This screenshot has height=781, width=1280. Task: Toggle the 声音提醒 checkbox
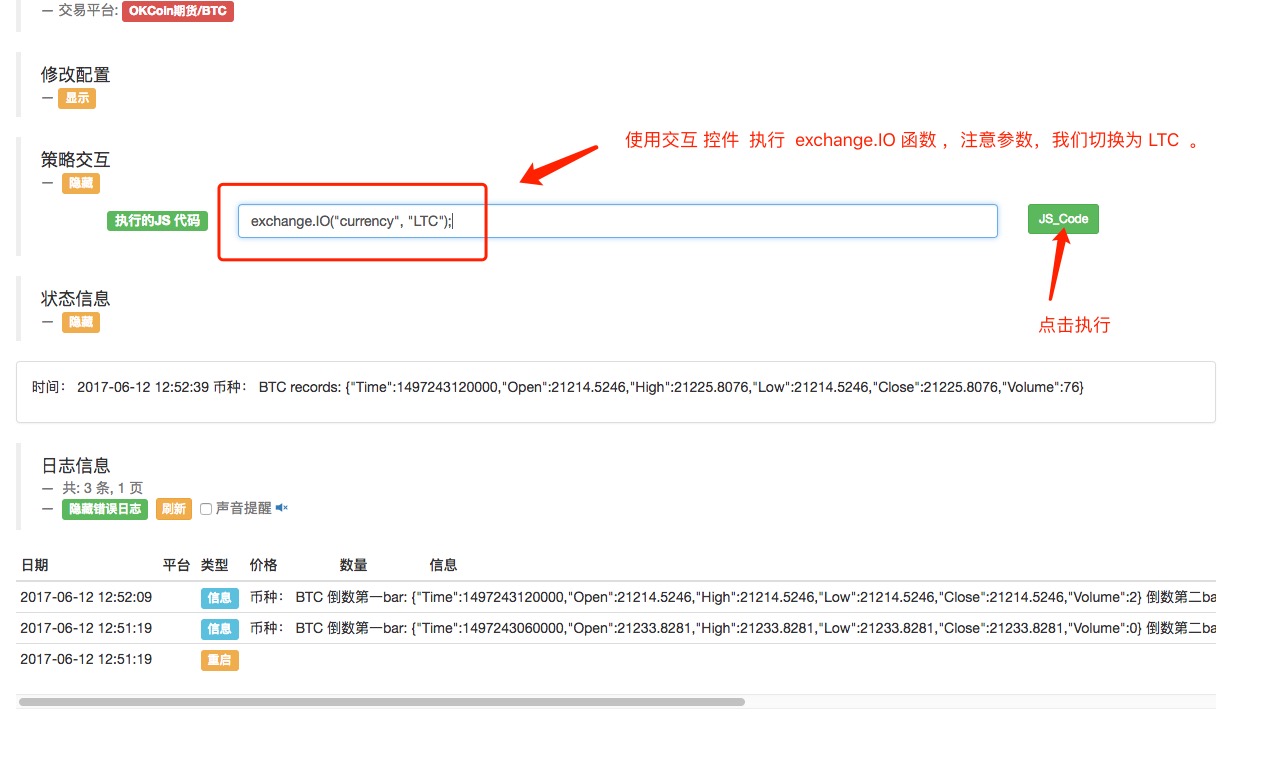tap(206, 509)
